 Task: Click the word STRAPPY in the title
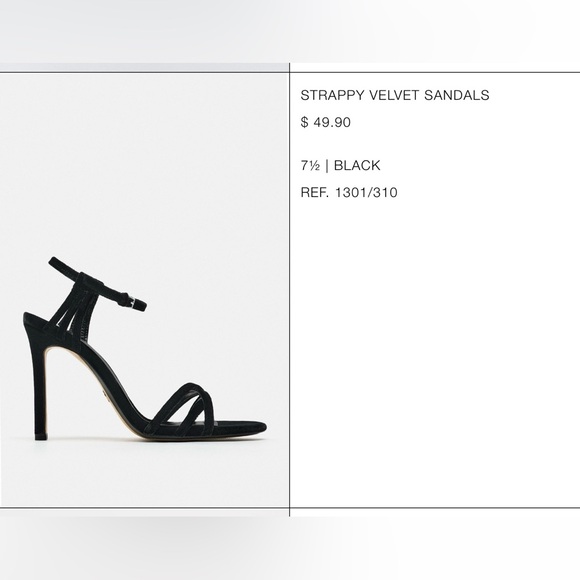click(x=332, y=95)
